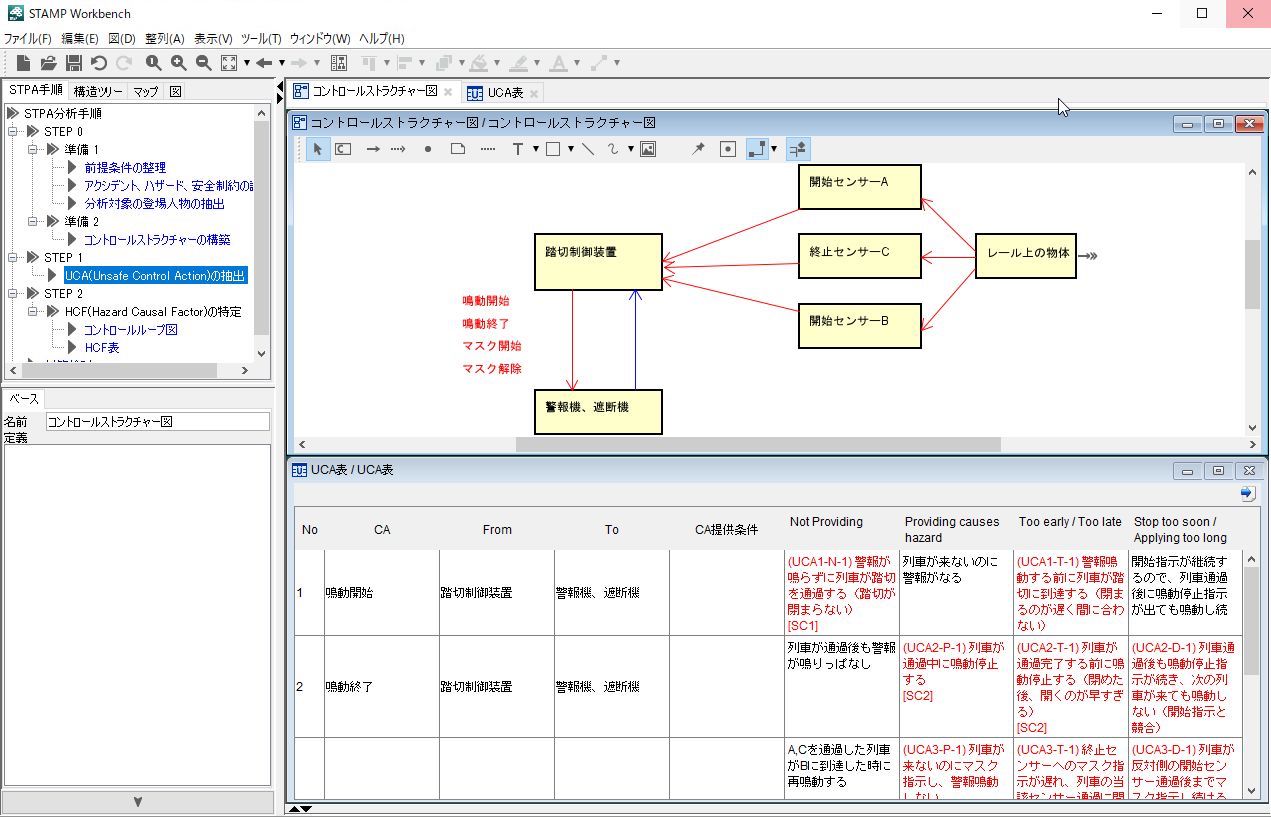Image resolution: width=1271 pixels, height=817 pixels.
Task: Toggle the centered dot box icon
Action: click(x=728, y=149)
